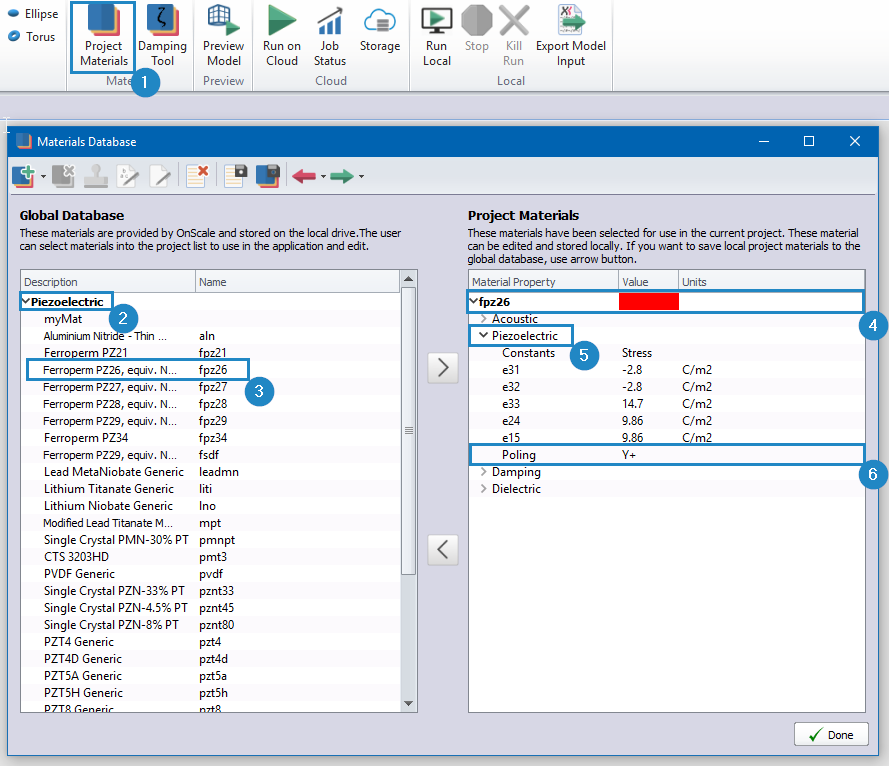Select Ferroperm PZ21 material
The width and height of the screenshot is (889, 766).
(210, 353)
